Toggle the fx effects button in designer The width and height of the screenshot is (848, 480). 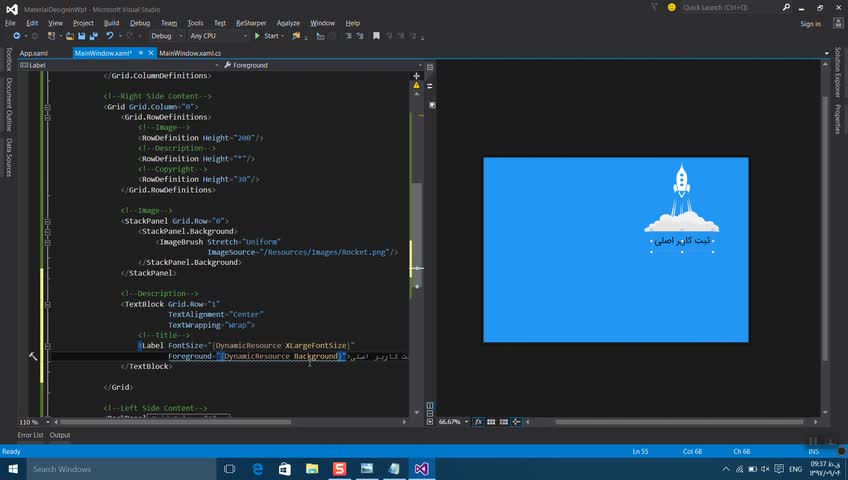pos(479,422)
